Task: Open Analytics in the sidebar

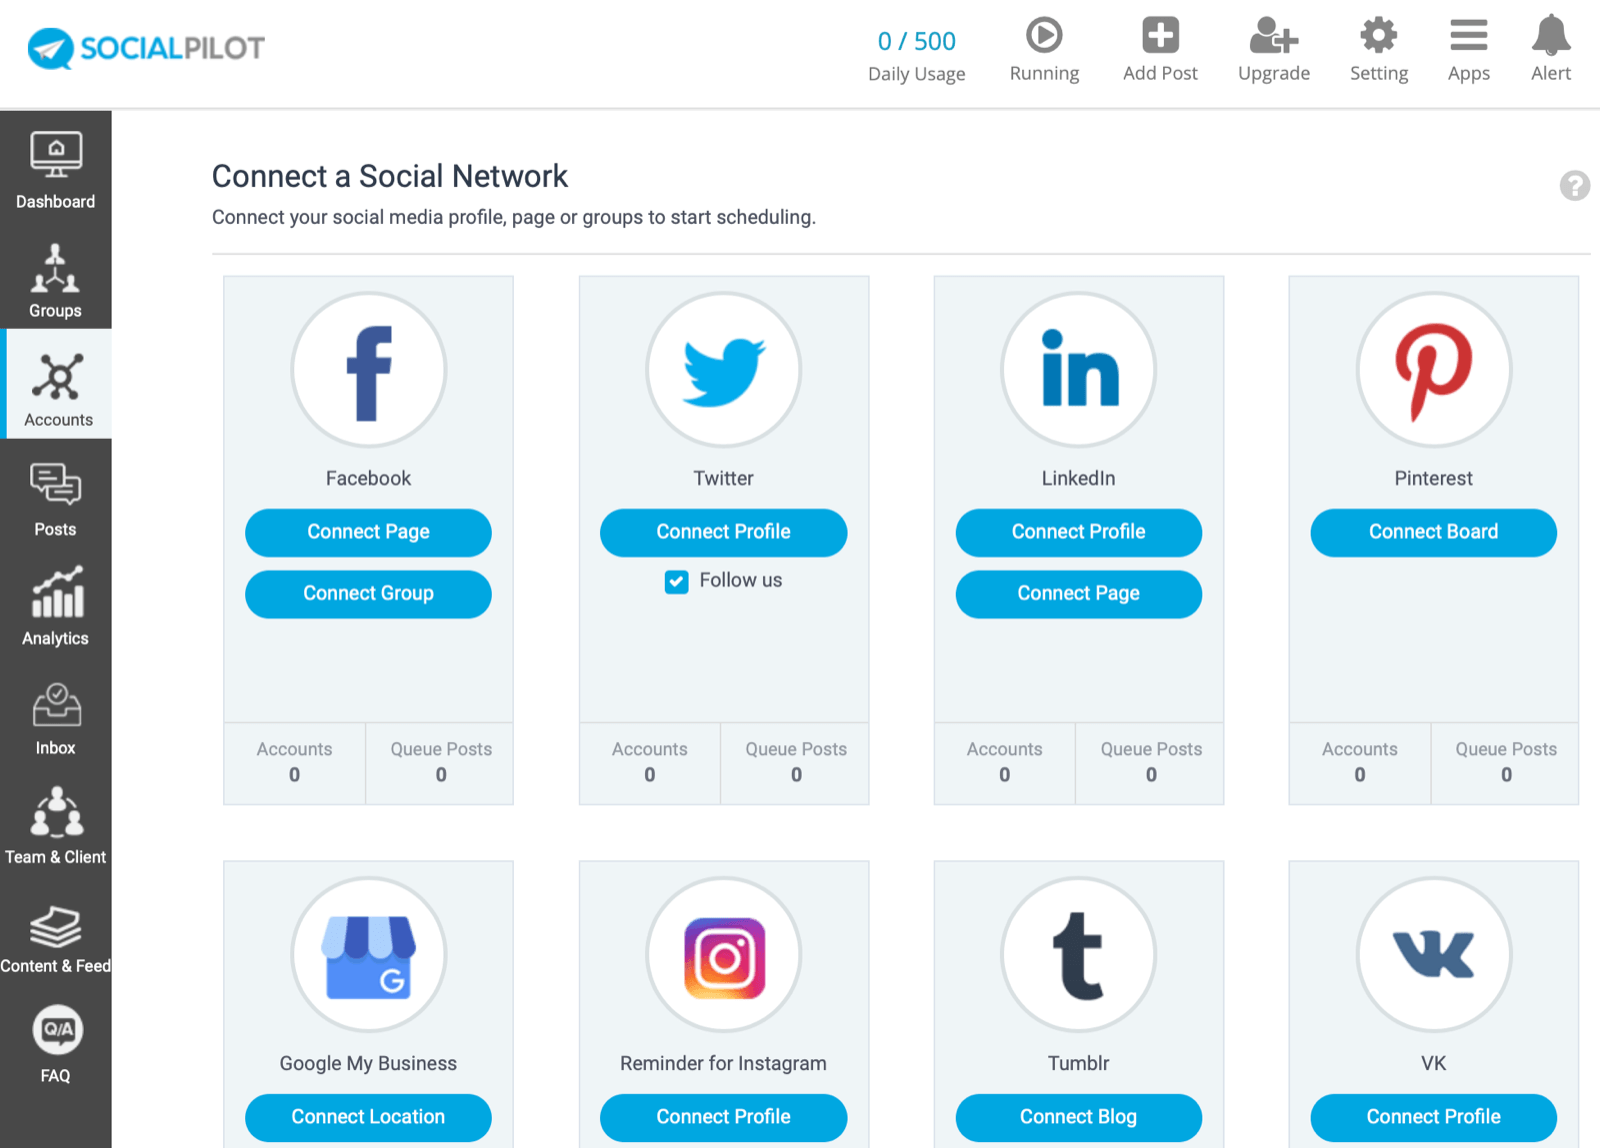Action: click(56, 608)
